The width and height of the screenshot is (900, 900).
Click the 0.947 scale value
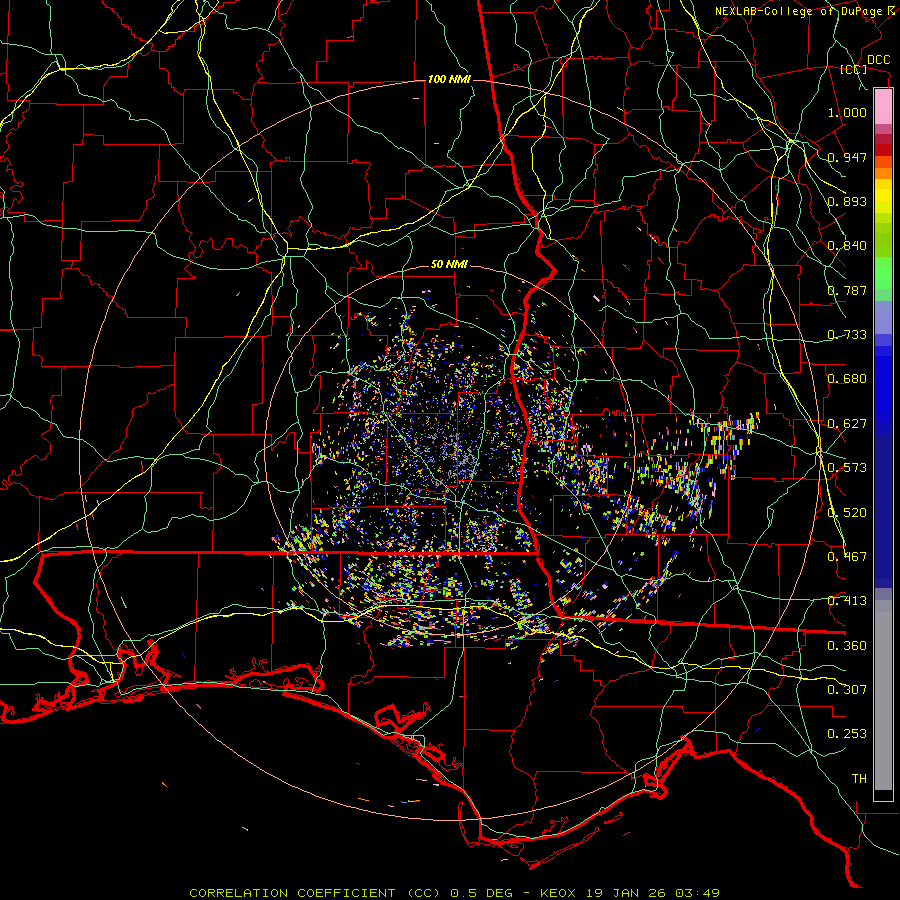[x=847, y=157]
